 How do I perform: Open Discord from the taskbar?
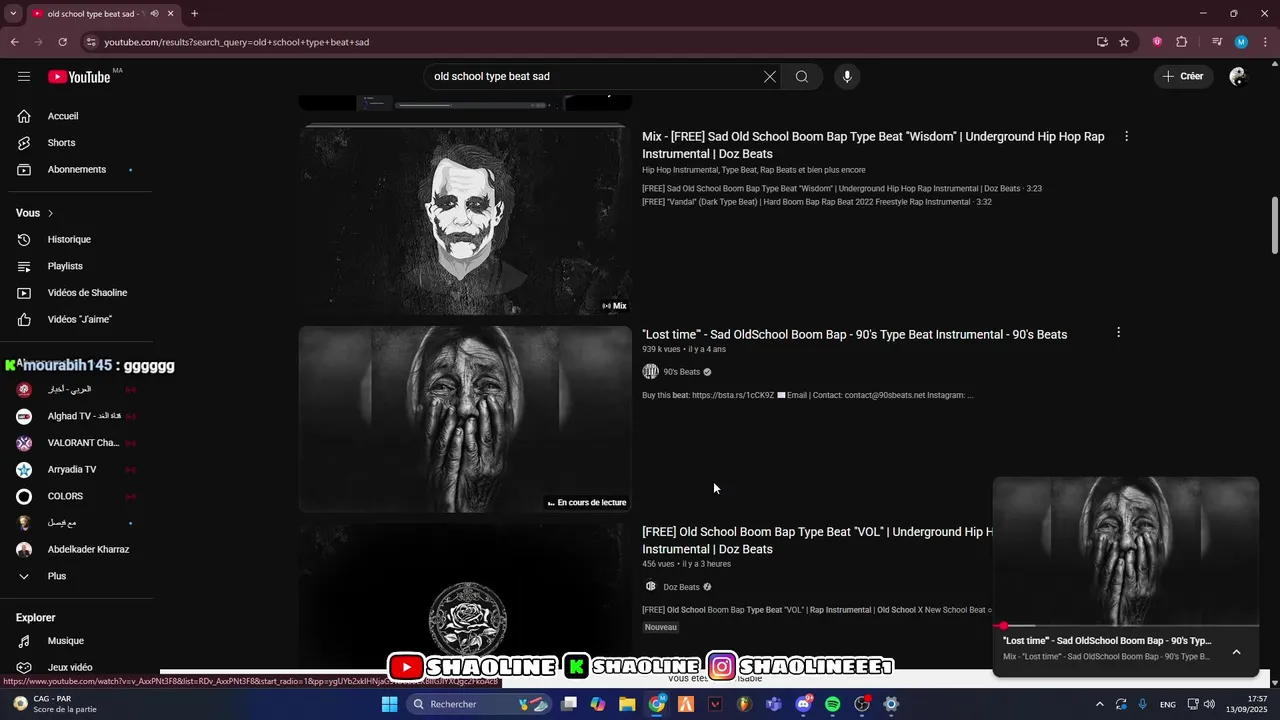(x=803, y=704)
